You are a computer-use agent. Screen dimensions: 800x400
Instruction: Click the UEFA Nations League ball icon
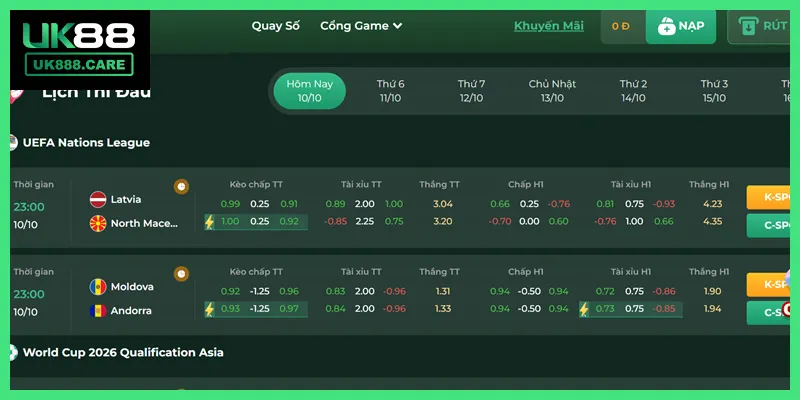[x=11, y=142]
